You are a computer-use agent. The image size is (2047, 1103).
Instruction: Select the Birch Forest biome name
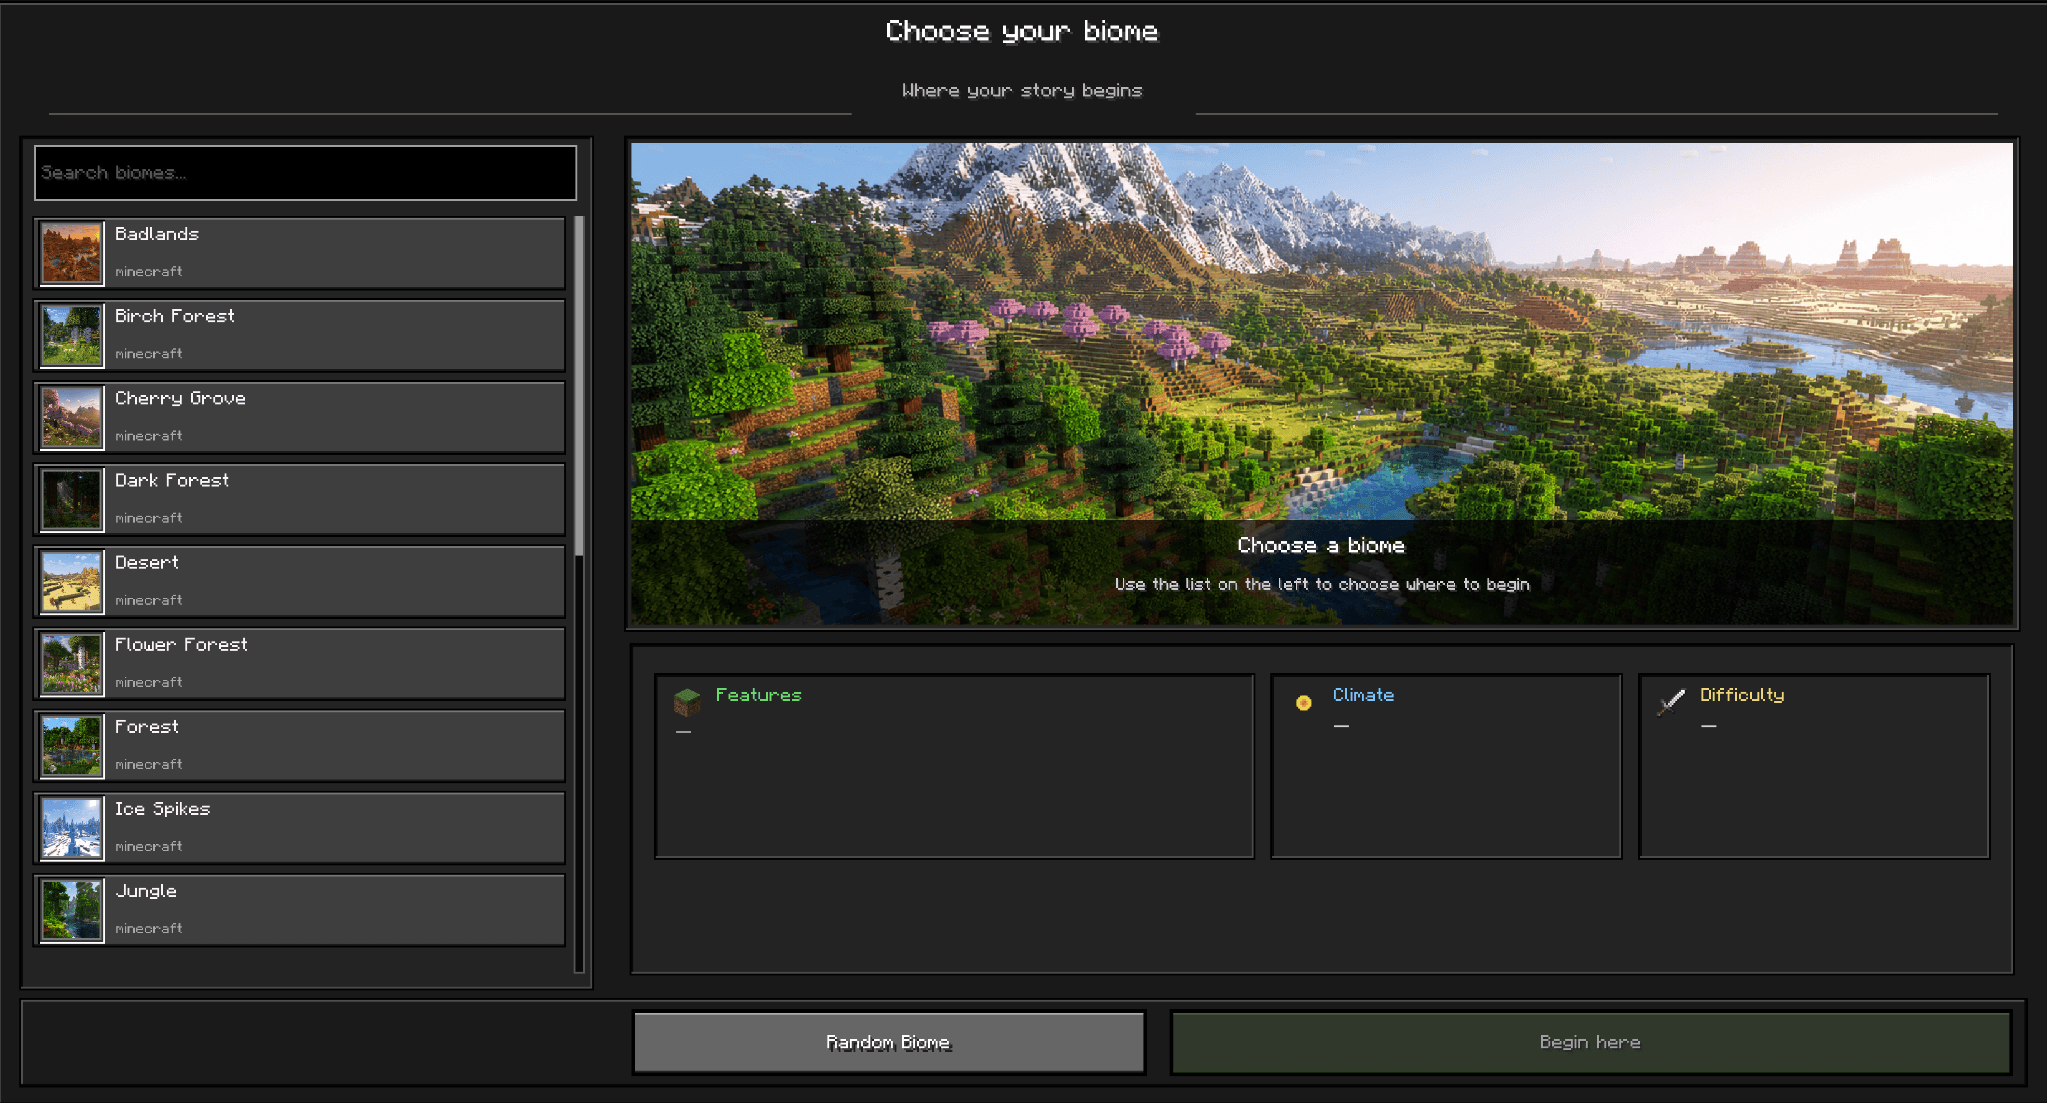(175, 316)
